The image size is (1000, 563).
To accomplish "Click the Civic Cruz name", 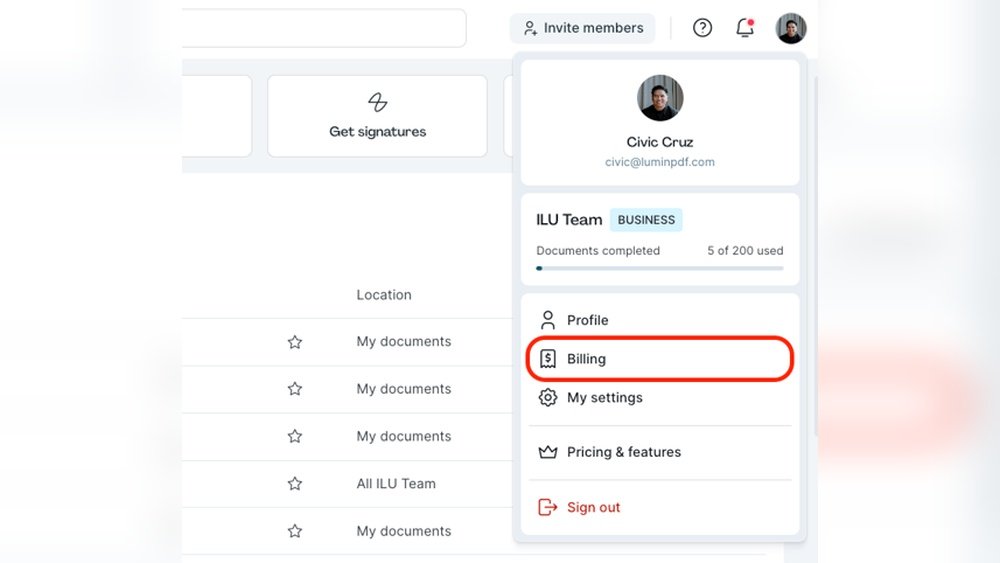I will tap(660, 142).
